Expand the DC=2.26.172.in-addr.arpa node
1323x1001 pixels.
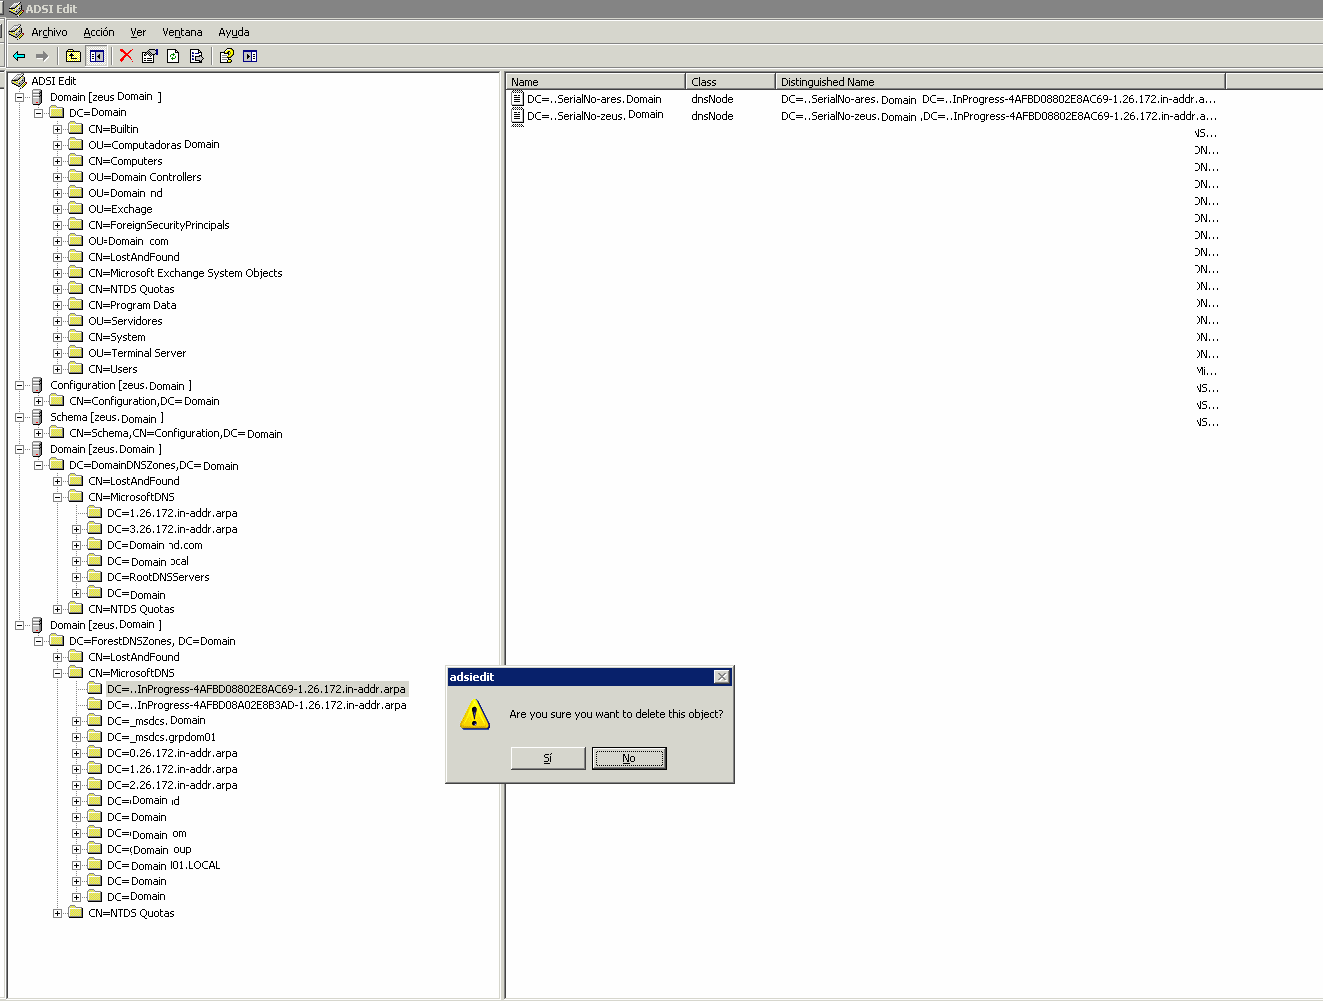pyautogui.click(x=76, y=785)
